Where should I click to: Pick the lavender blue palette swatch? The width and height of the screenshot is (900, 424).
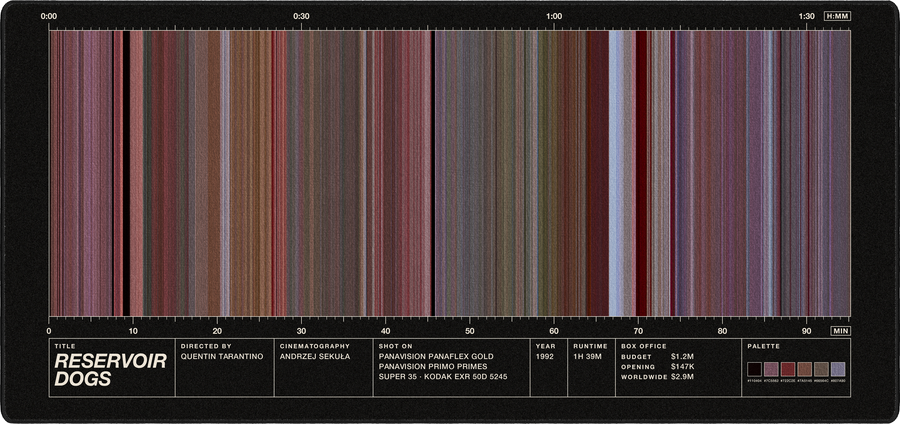click(838, 369)
